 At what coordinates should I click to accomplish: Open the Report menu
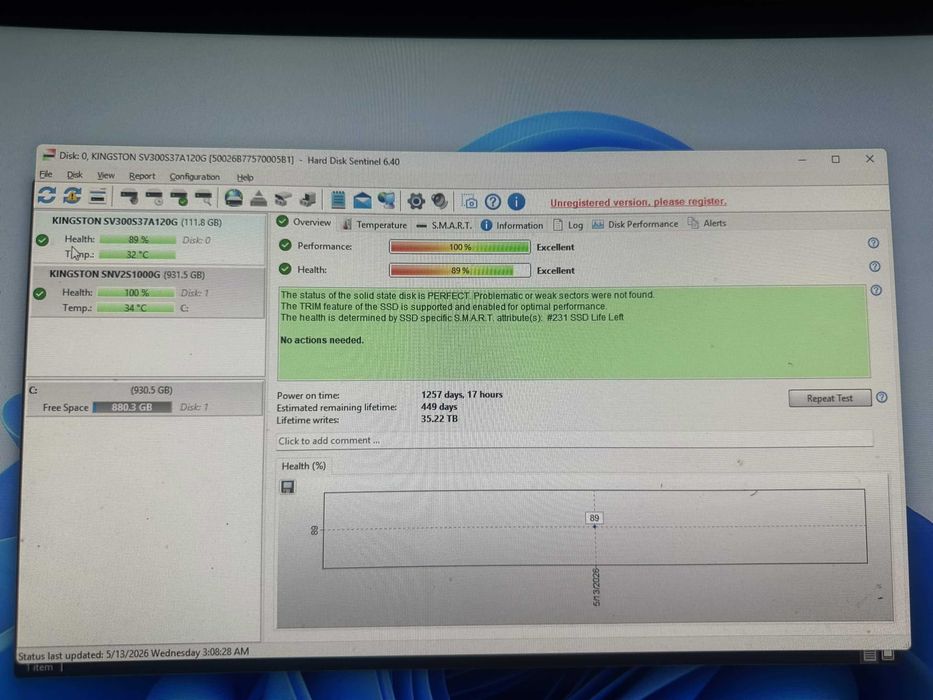tap(142, 176)
